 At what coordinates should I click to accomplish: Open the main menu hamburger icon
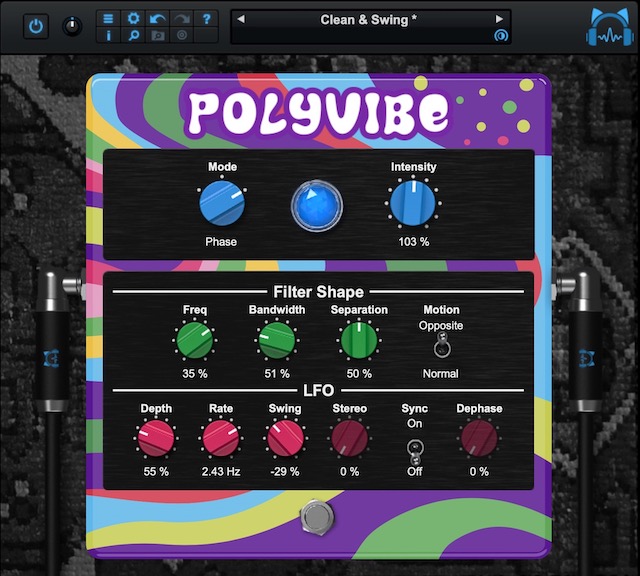click(x=109, y=19)
